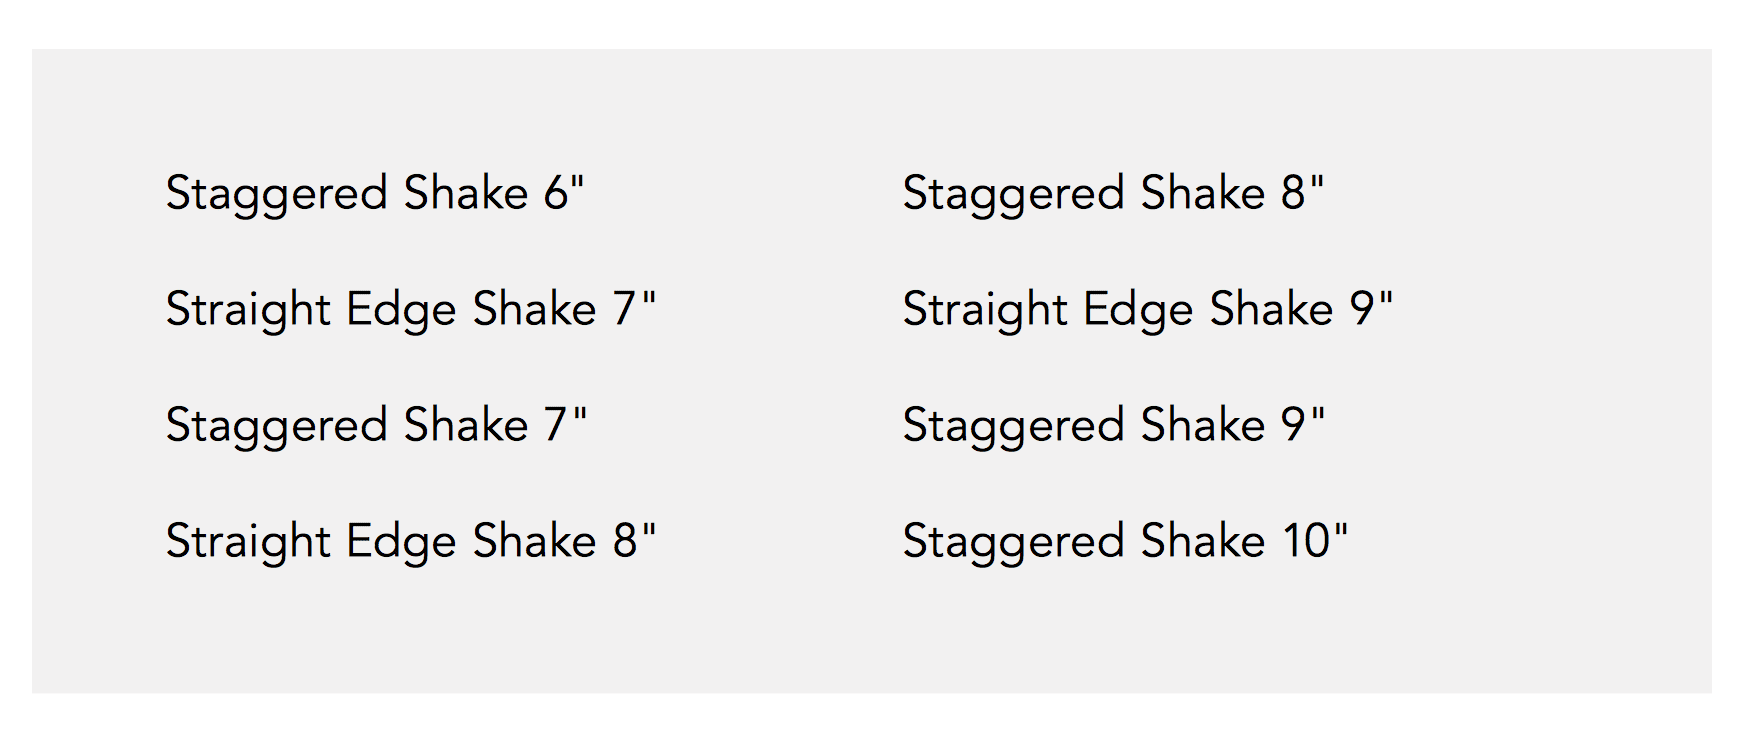
Task: View the nine-inch Straight Edge Shake
Action: click(x=1147, y=309)
